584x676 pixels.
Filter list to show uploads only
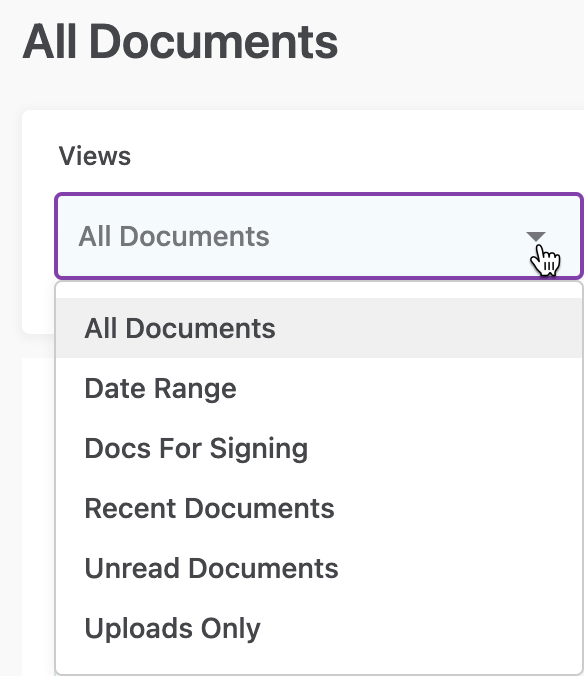click(x=319, y=628)
